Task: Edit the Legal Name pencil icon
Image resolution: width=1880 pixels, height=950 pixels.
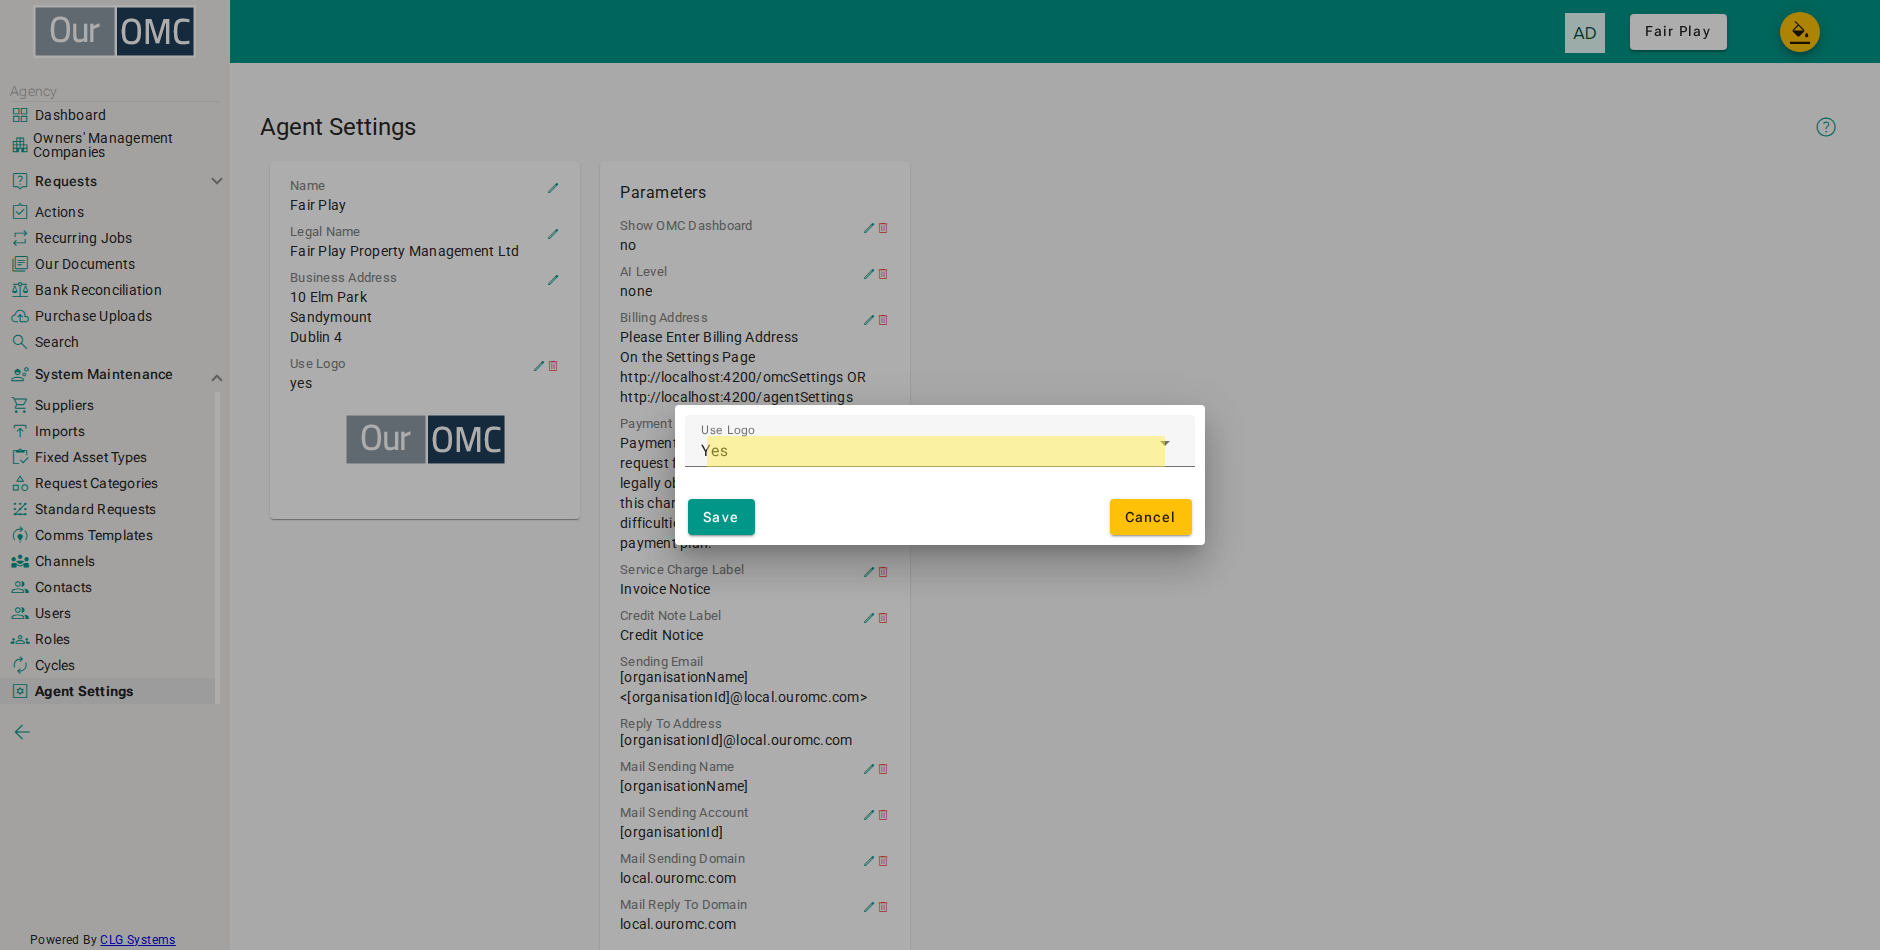Action: point(553,234)
